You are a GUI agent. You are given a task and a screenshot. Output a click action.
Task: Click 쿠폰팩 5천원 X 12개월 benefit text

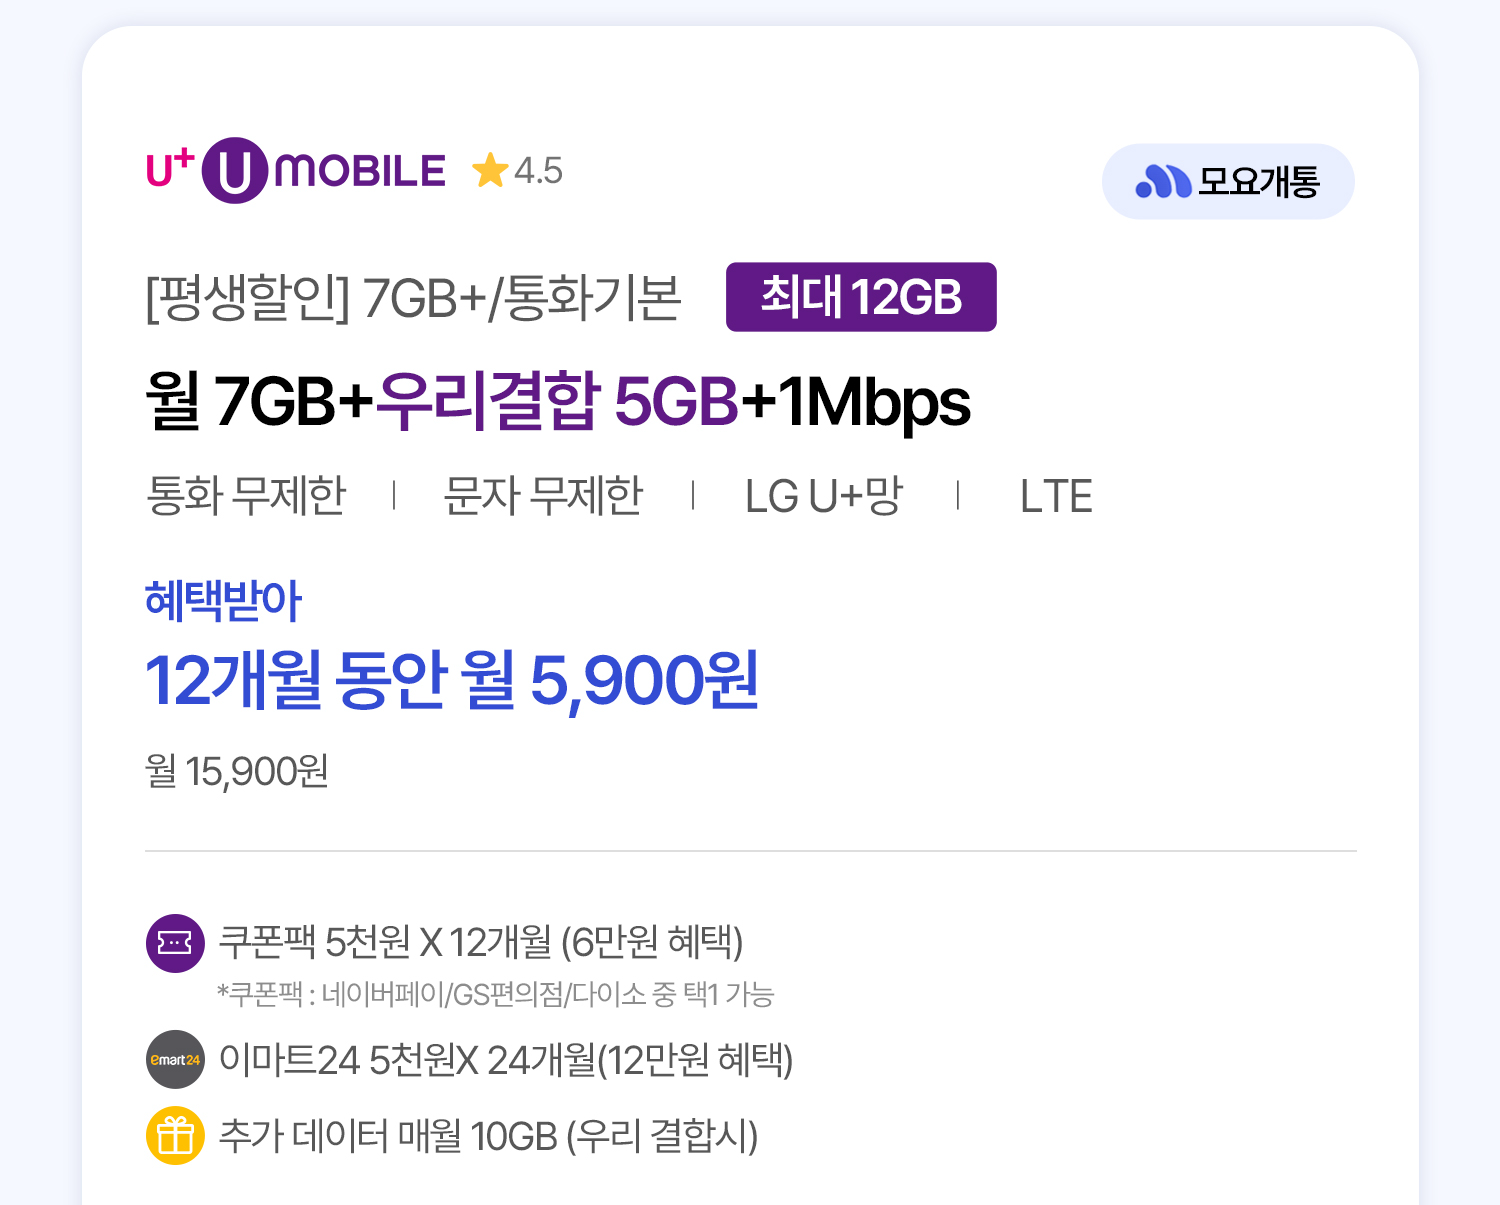point(480,942)
